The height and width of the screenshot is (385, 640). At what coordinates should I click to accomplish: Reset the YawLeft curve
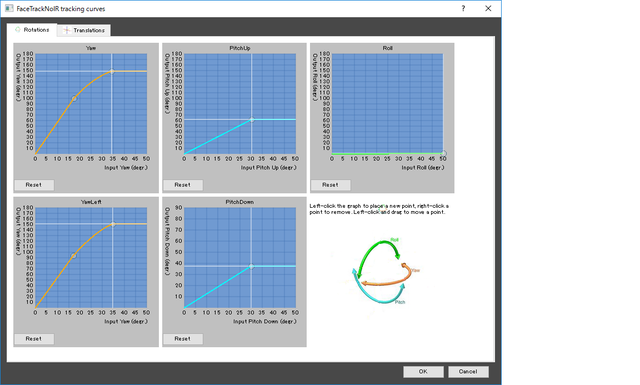pyautogui.click(x=34, y=339)
